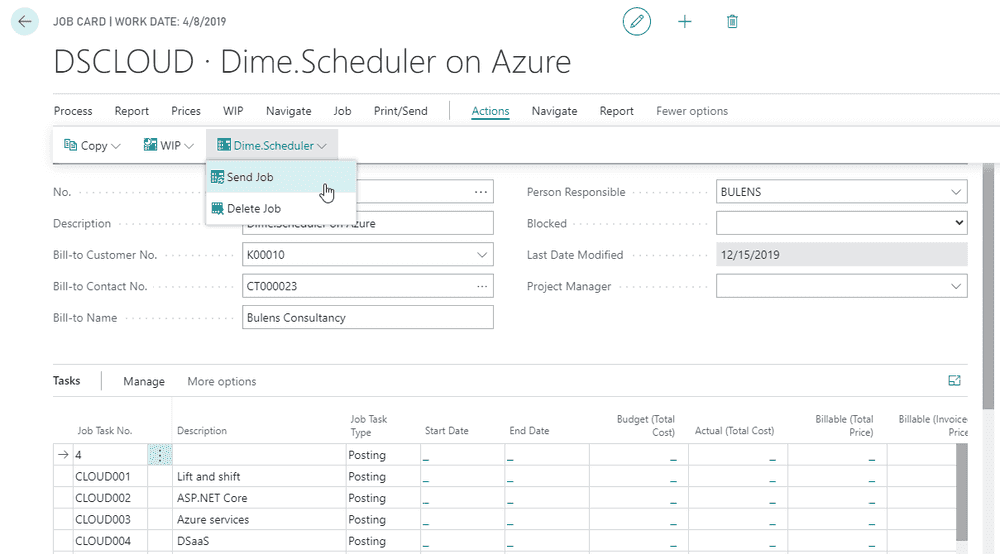This screenshot has width=1000, height=554.
Task: Open the WIP menu tab
Action: click(x=233, y=111)
